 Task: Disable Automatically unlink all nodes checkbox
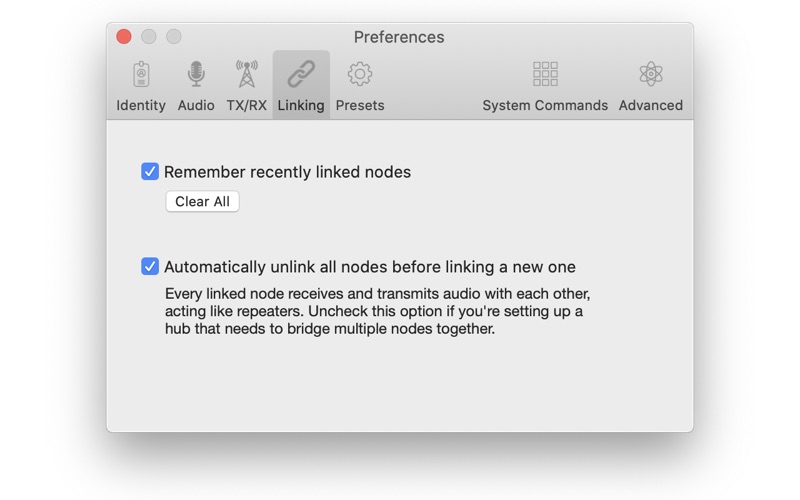click(x=150, y=266)
